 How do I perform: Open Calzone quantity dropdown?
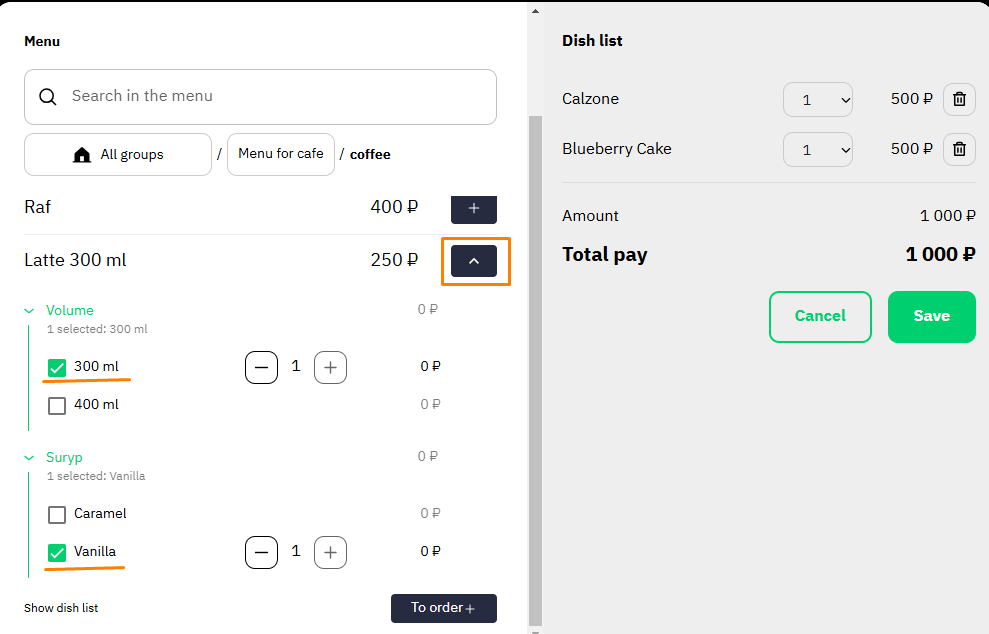(x=817, y=100)
